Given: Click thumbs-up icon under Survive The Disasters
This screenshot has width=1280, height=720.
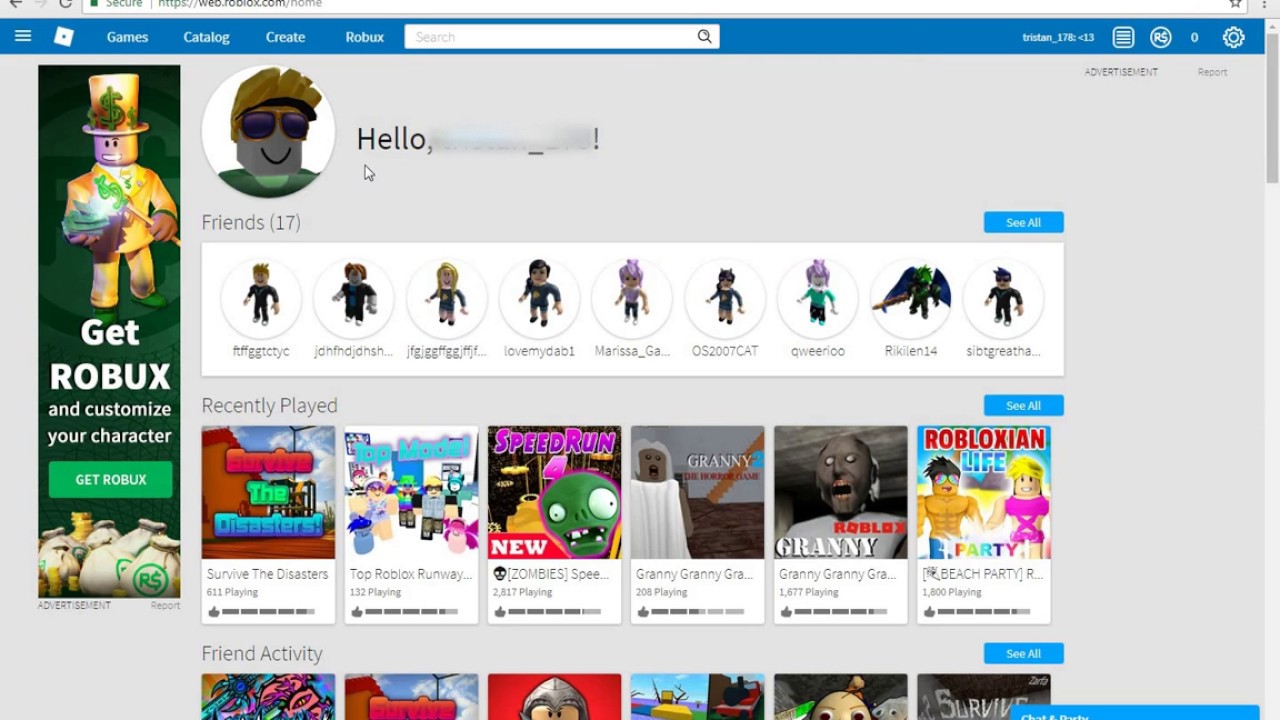Looking at the screenshot, I should [x=213, y=612].
